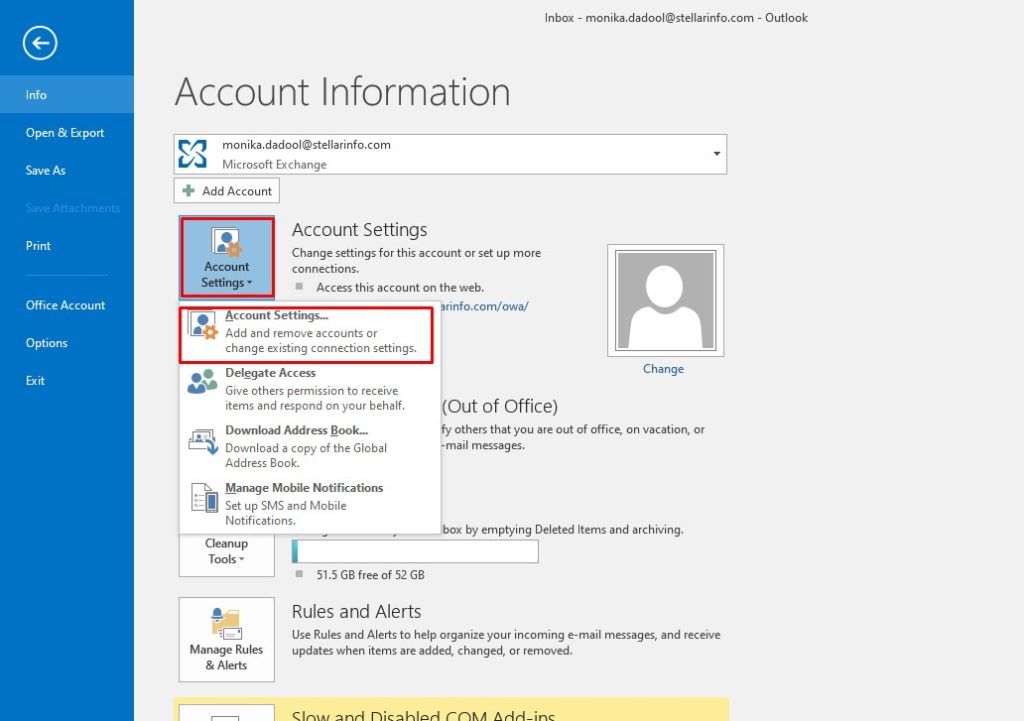Click the Account Settings menu item icon
Image resolution: width=1024 pixels, height=721 pixels.
point(203,326)
